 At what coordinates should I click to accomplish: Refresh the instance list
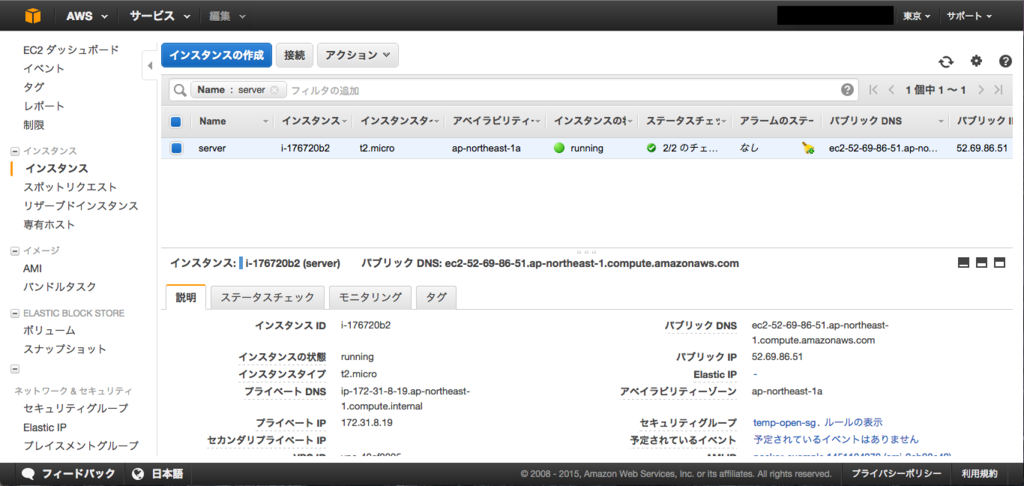pyautogui.click(x=945, y=61)
